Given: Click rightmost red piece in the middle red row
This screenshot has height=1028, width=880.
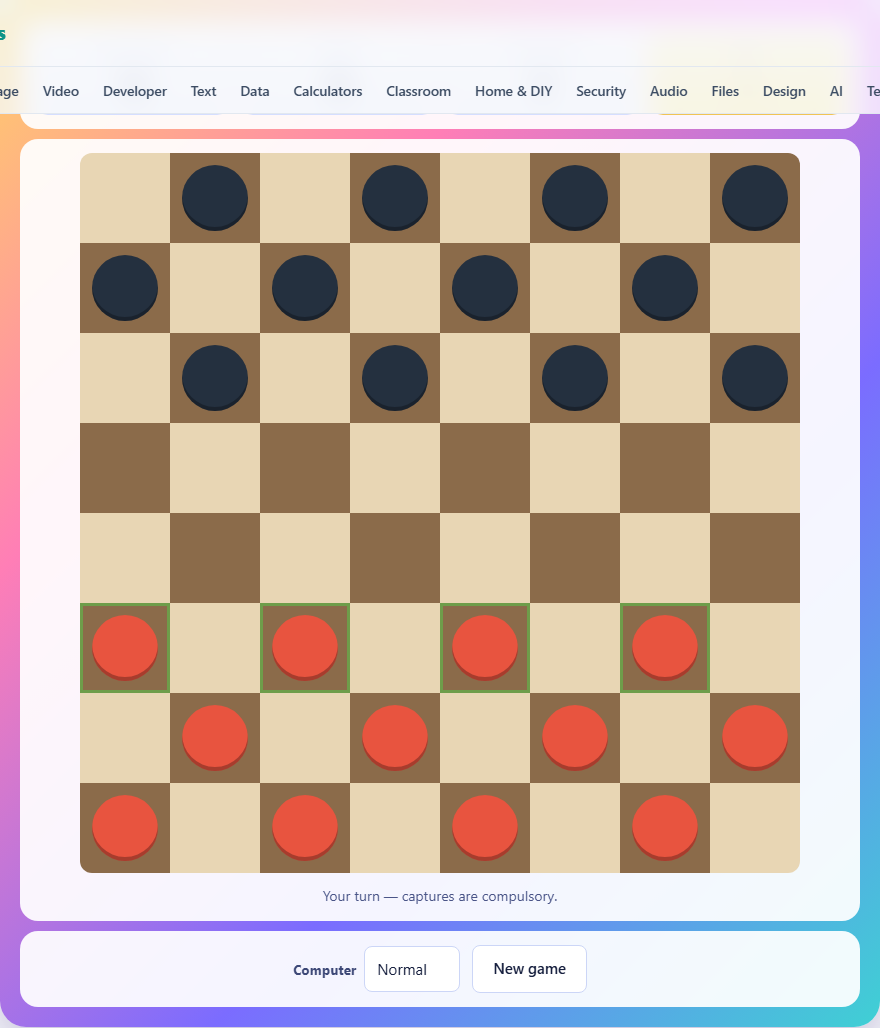Looking at the screenshot, I should coord(755,737).
